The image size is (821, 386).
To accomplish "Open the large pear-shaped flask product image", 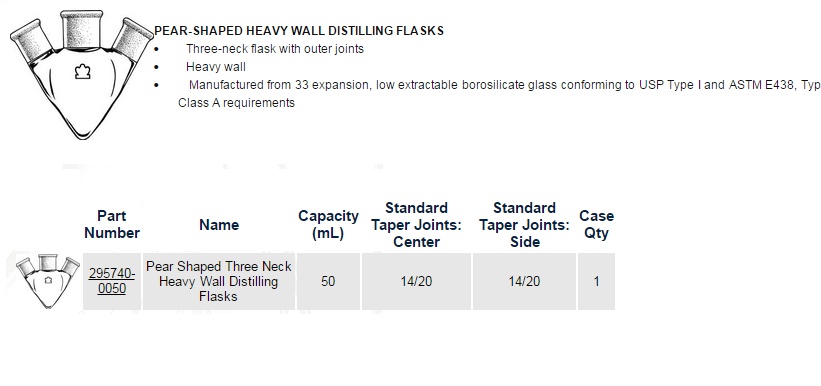I will 81,74.
